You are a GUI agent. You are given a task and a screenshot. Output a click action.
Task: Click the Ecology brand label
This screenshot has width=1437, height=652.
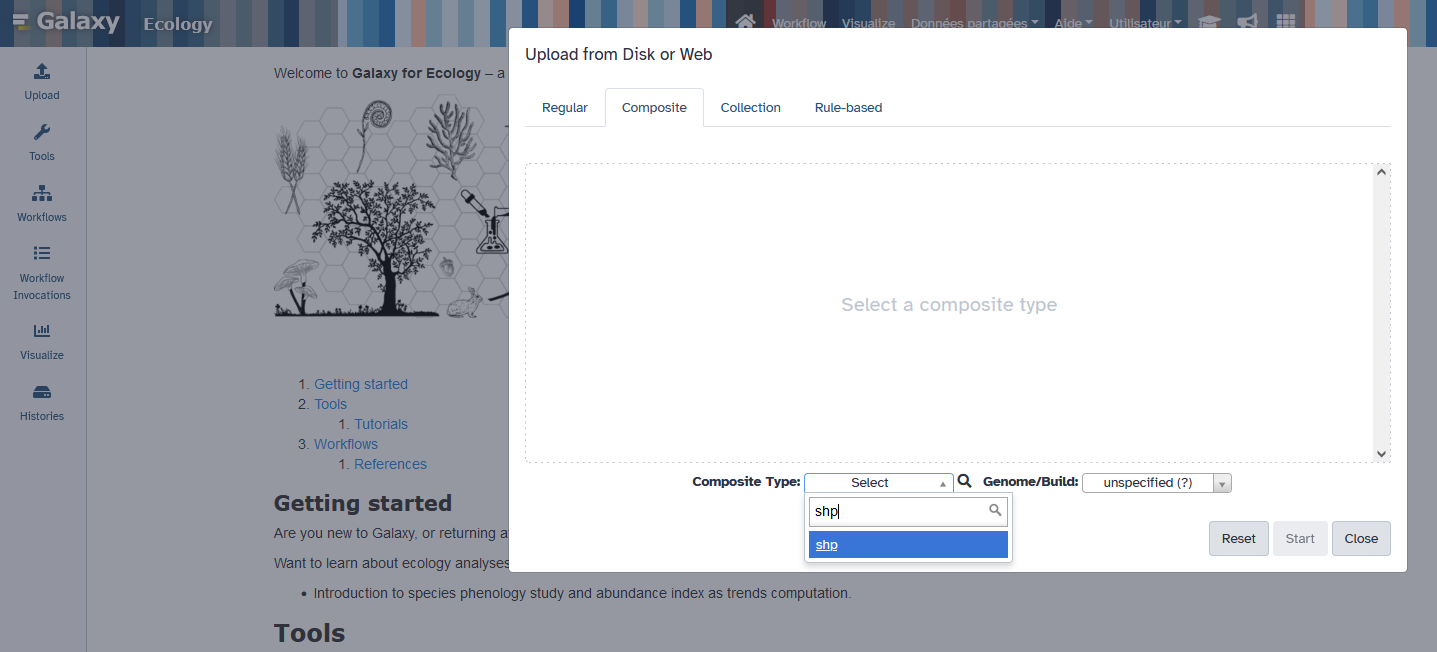(x=178, y=24)
